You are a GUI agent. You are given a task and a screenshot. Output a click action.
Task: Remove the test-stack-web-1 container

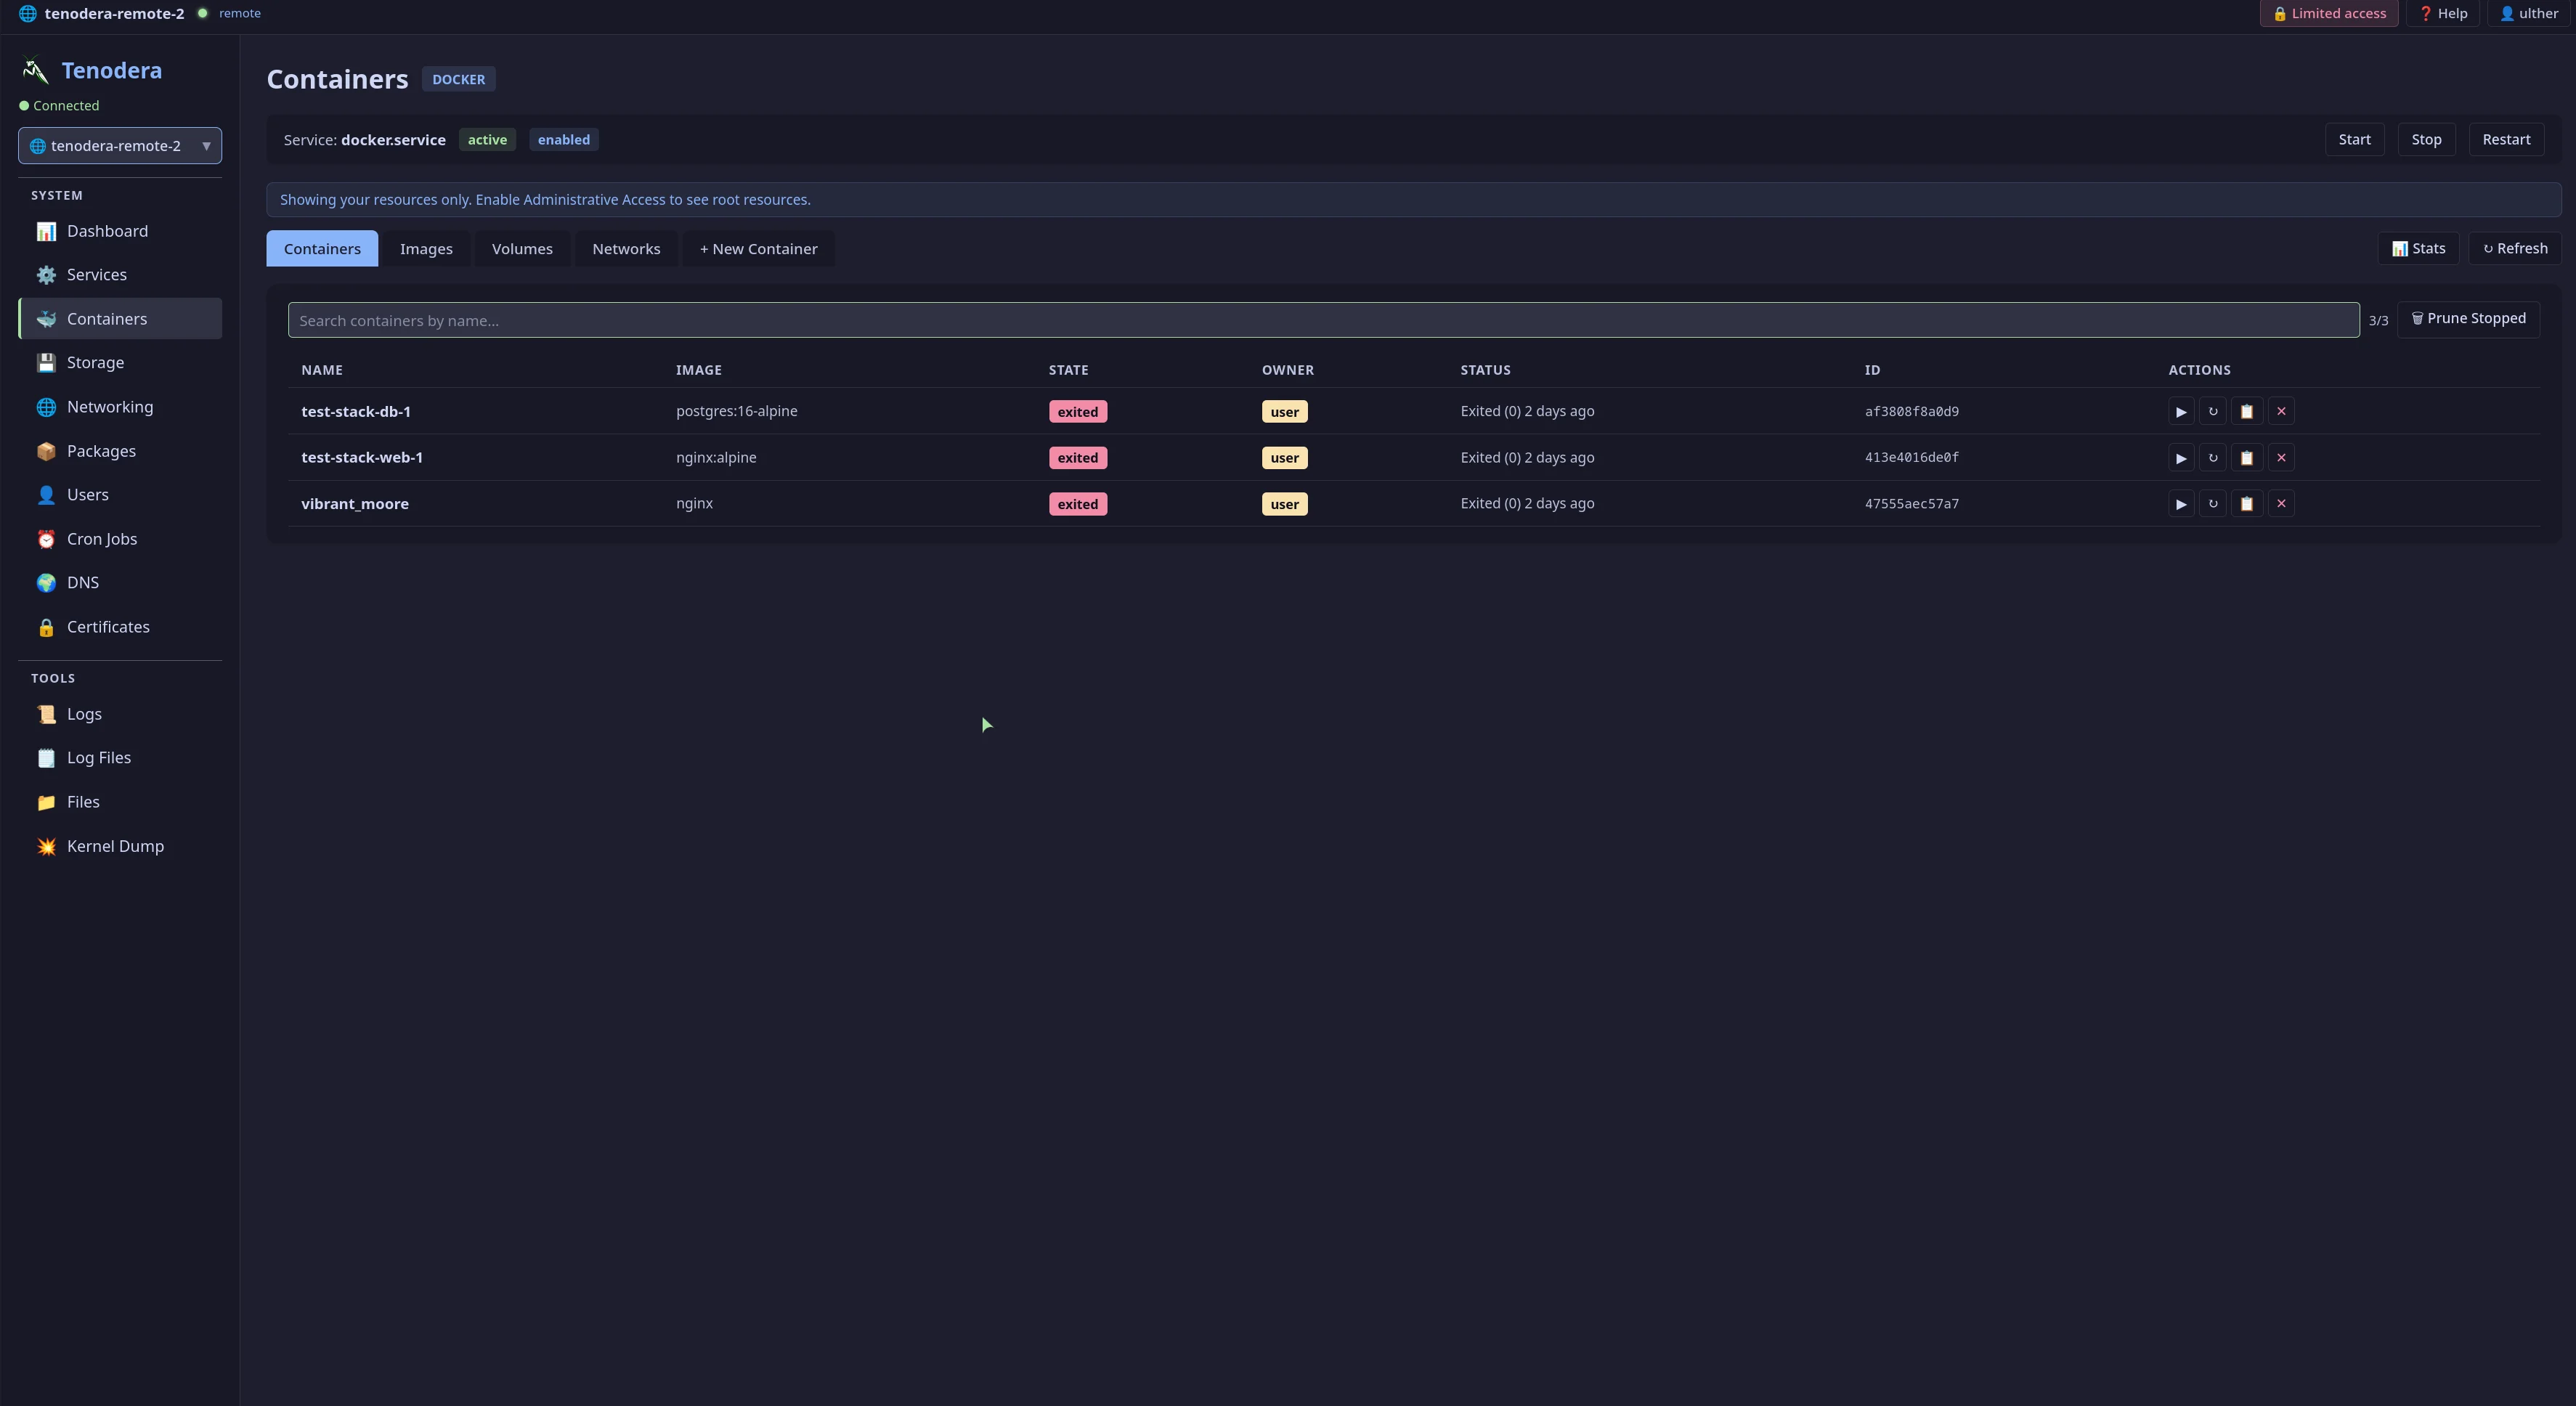pyautogui.click(x=2281, y=458)
